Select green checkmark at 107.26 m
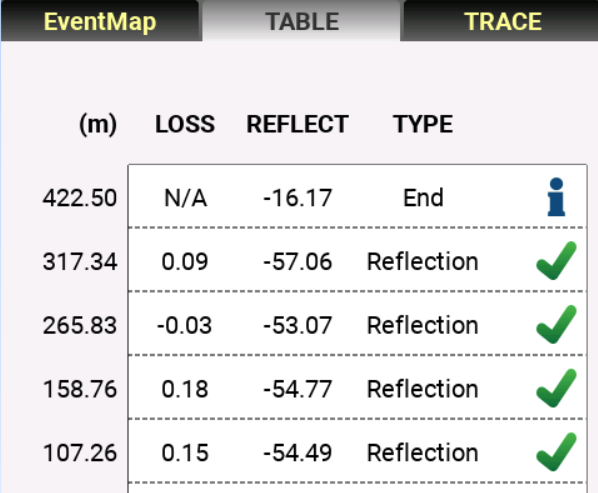The width and height of the screenshot is (598, 493). click(556, 452)
